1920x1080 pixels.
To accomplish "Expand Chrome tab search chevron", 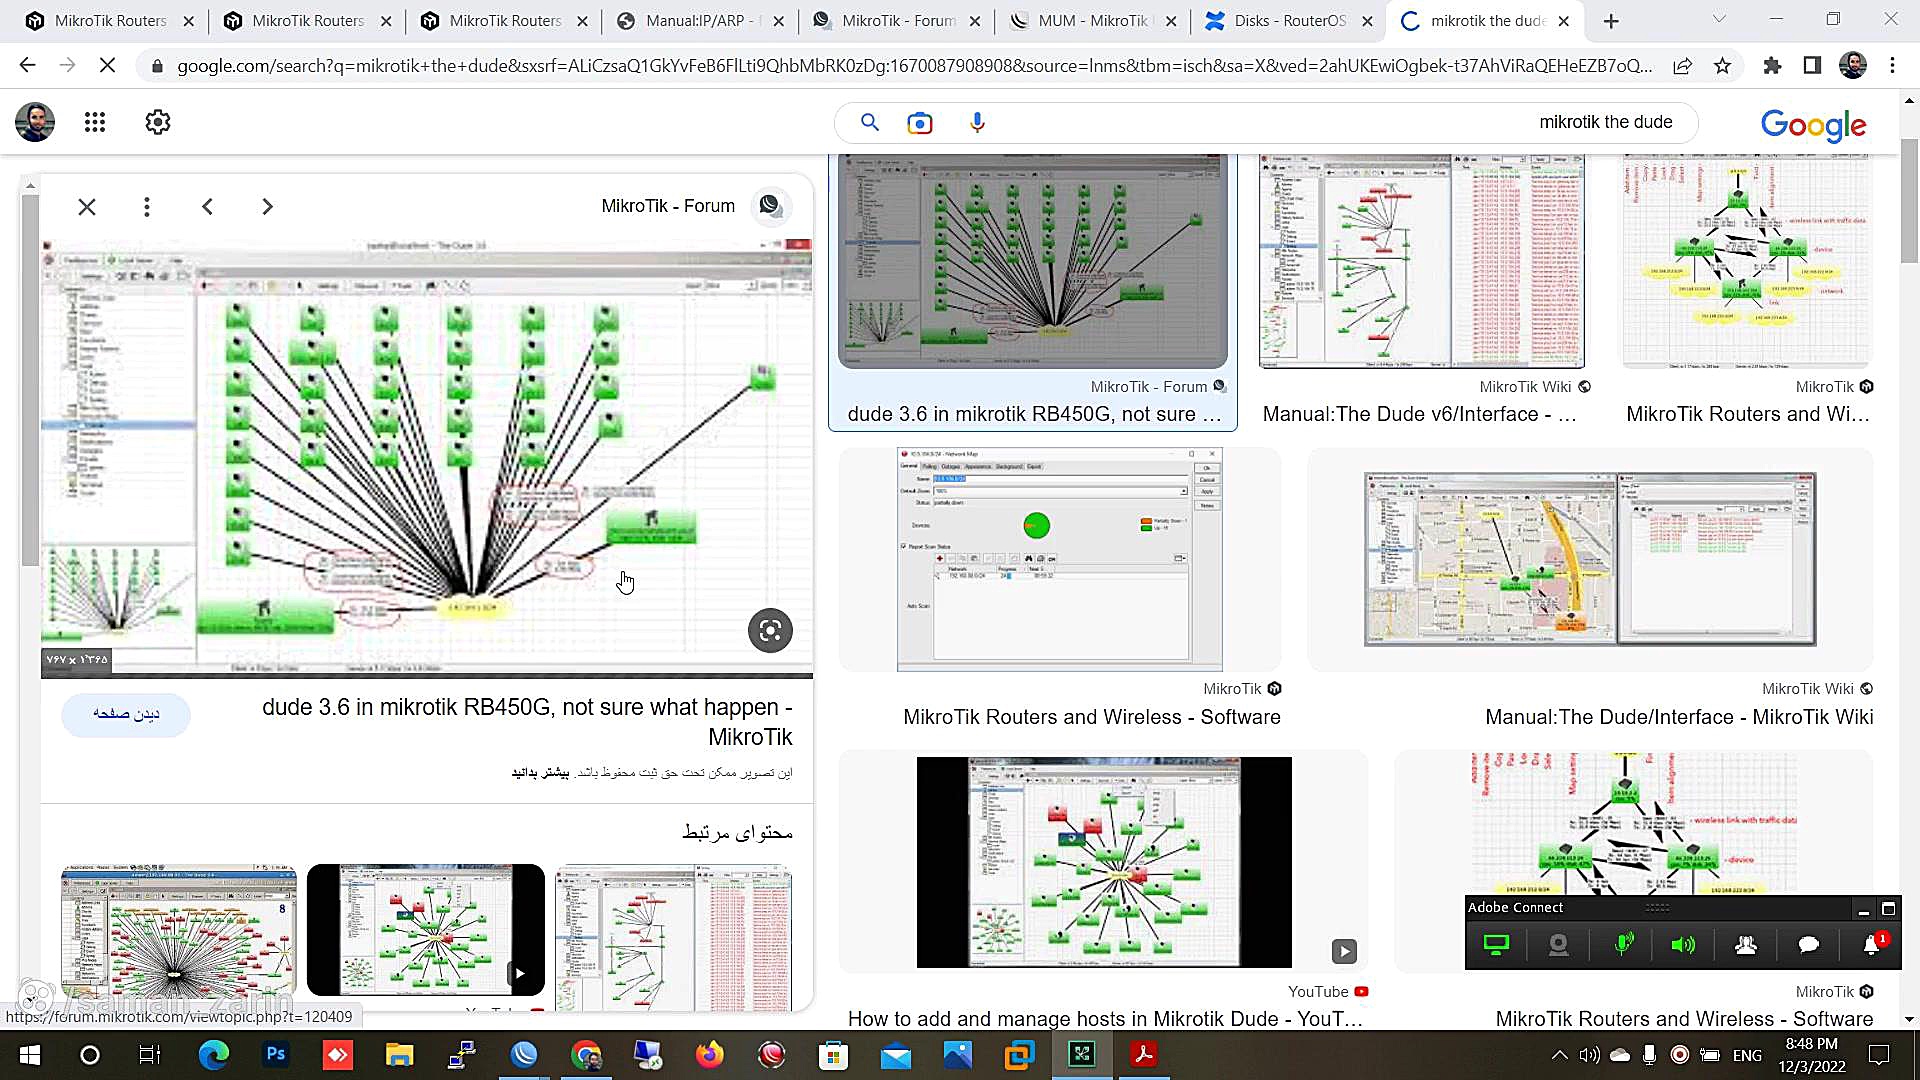I will coord(1718,20).
